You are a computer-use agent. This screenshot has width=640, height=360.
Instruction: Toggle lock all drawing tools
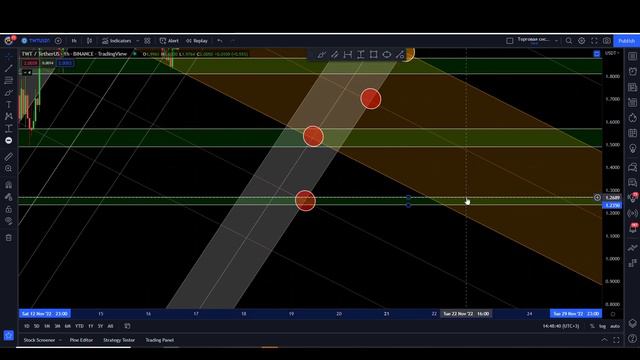click(9, 209)
